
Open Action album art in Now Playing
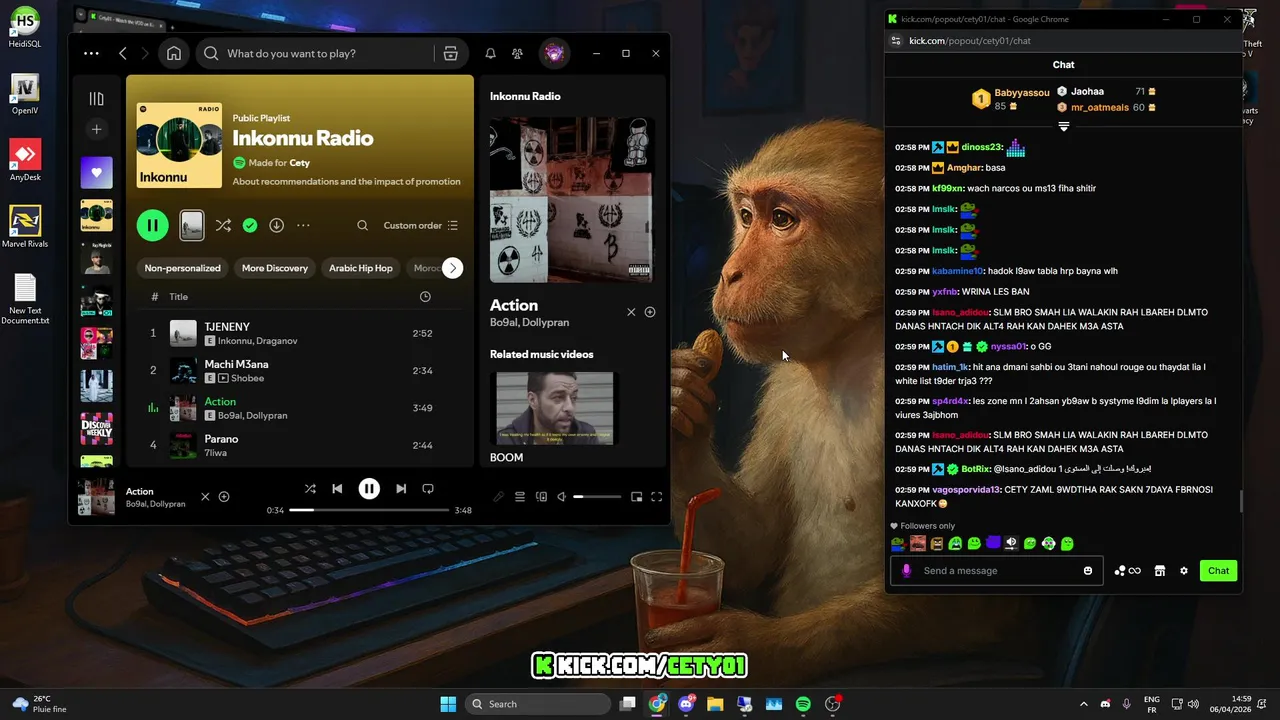coord(573,200)
